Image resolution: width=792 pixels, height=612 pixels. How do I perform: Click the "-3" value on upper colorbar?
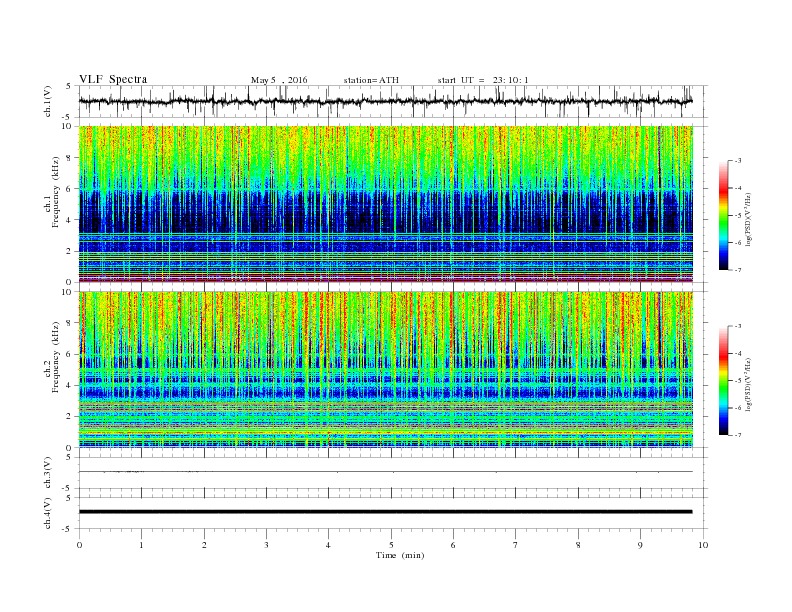pos(738,161)
